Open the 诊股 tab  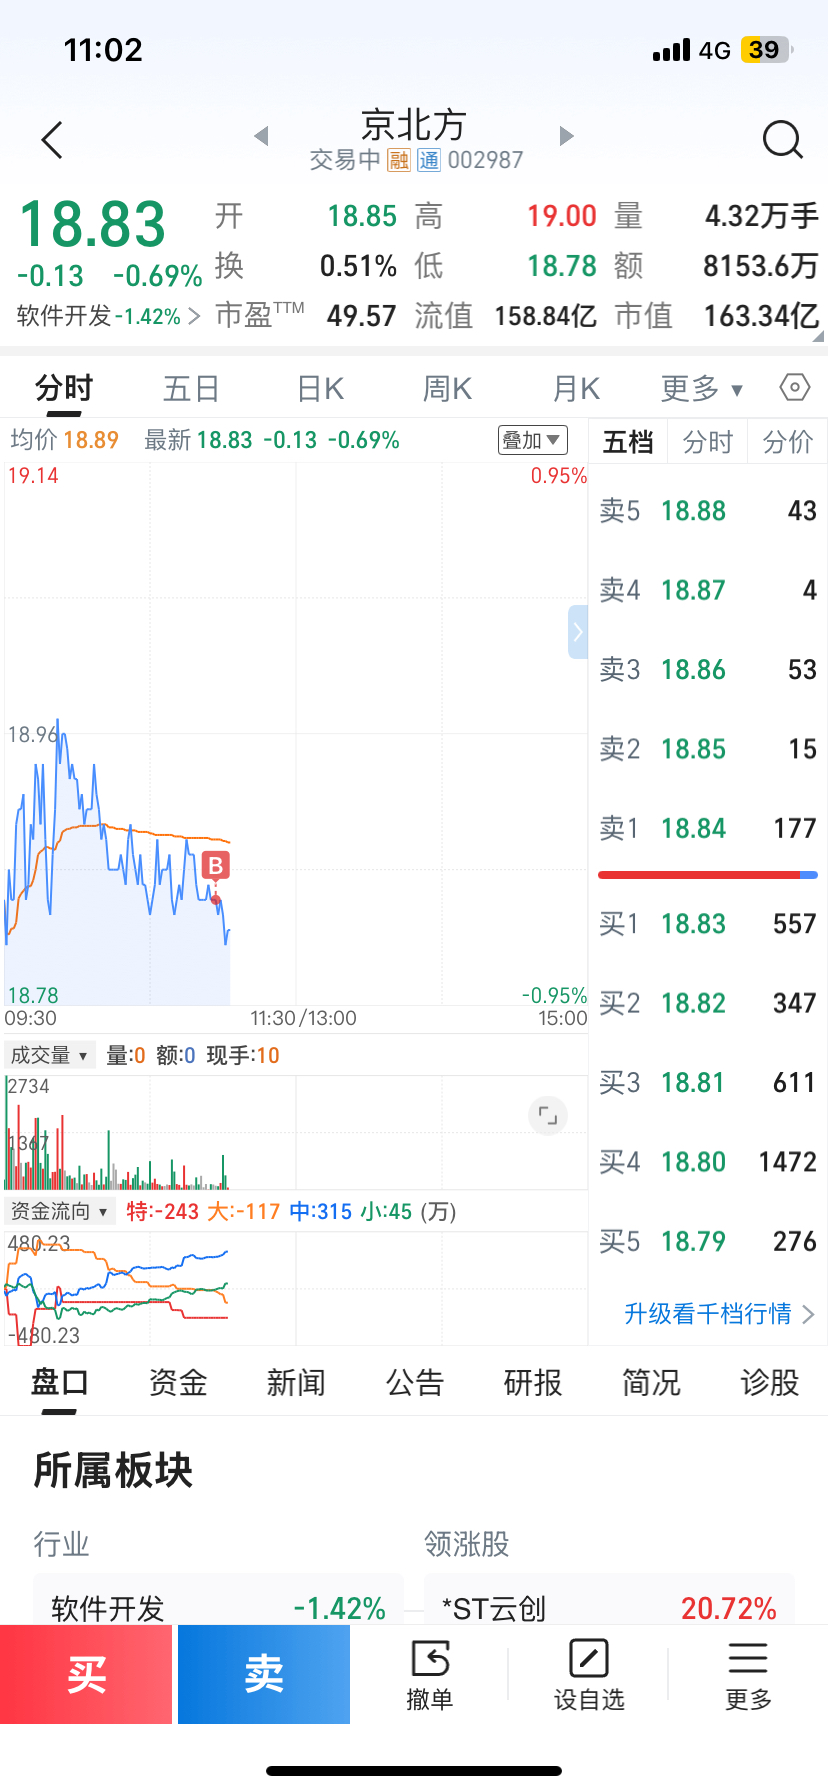pyautogui.click(x=770, y=1383)
